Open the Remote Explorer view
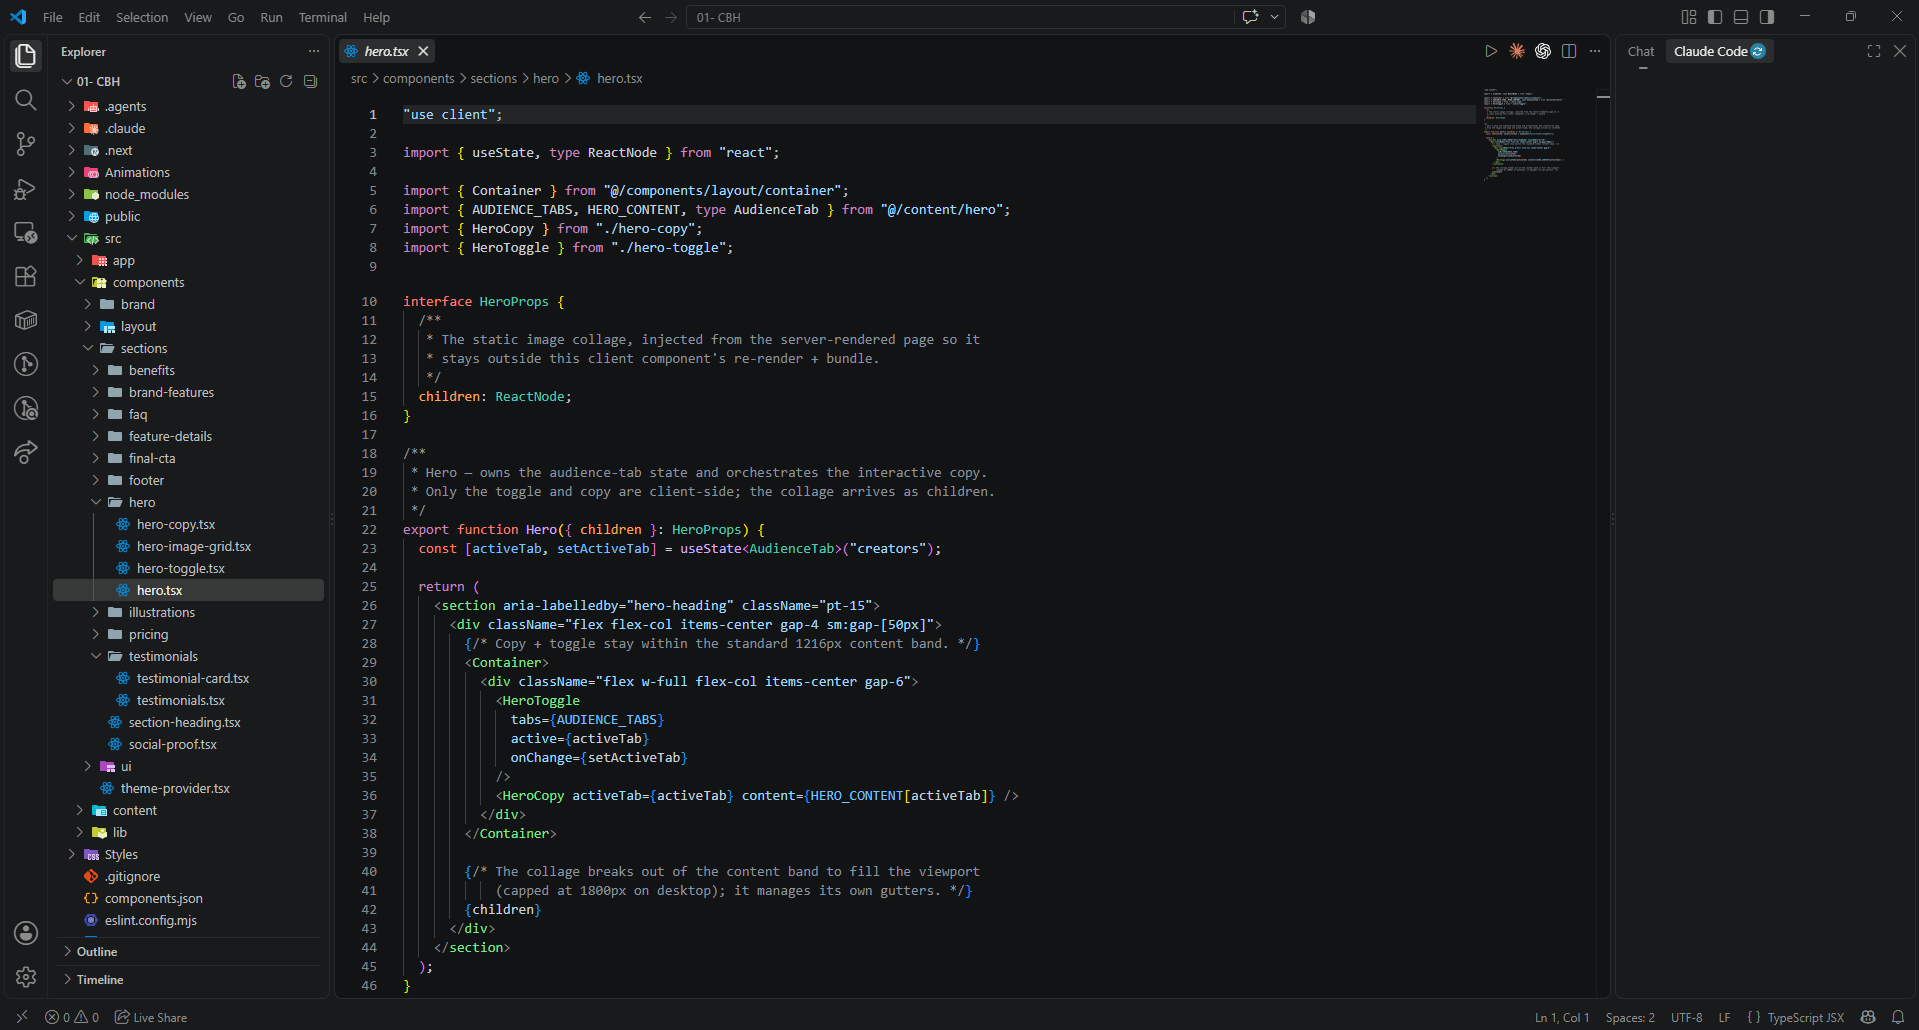The image size is (1919, 1030). click(26, 232)
